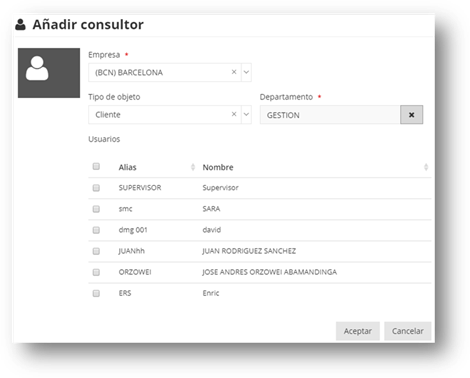Remove the GESTION department with the X button
Viewport: 470px width, 378px height.
(411, 115)
